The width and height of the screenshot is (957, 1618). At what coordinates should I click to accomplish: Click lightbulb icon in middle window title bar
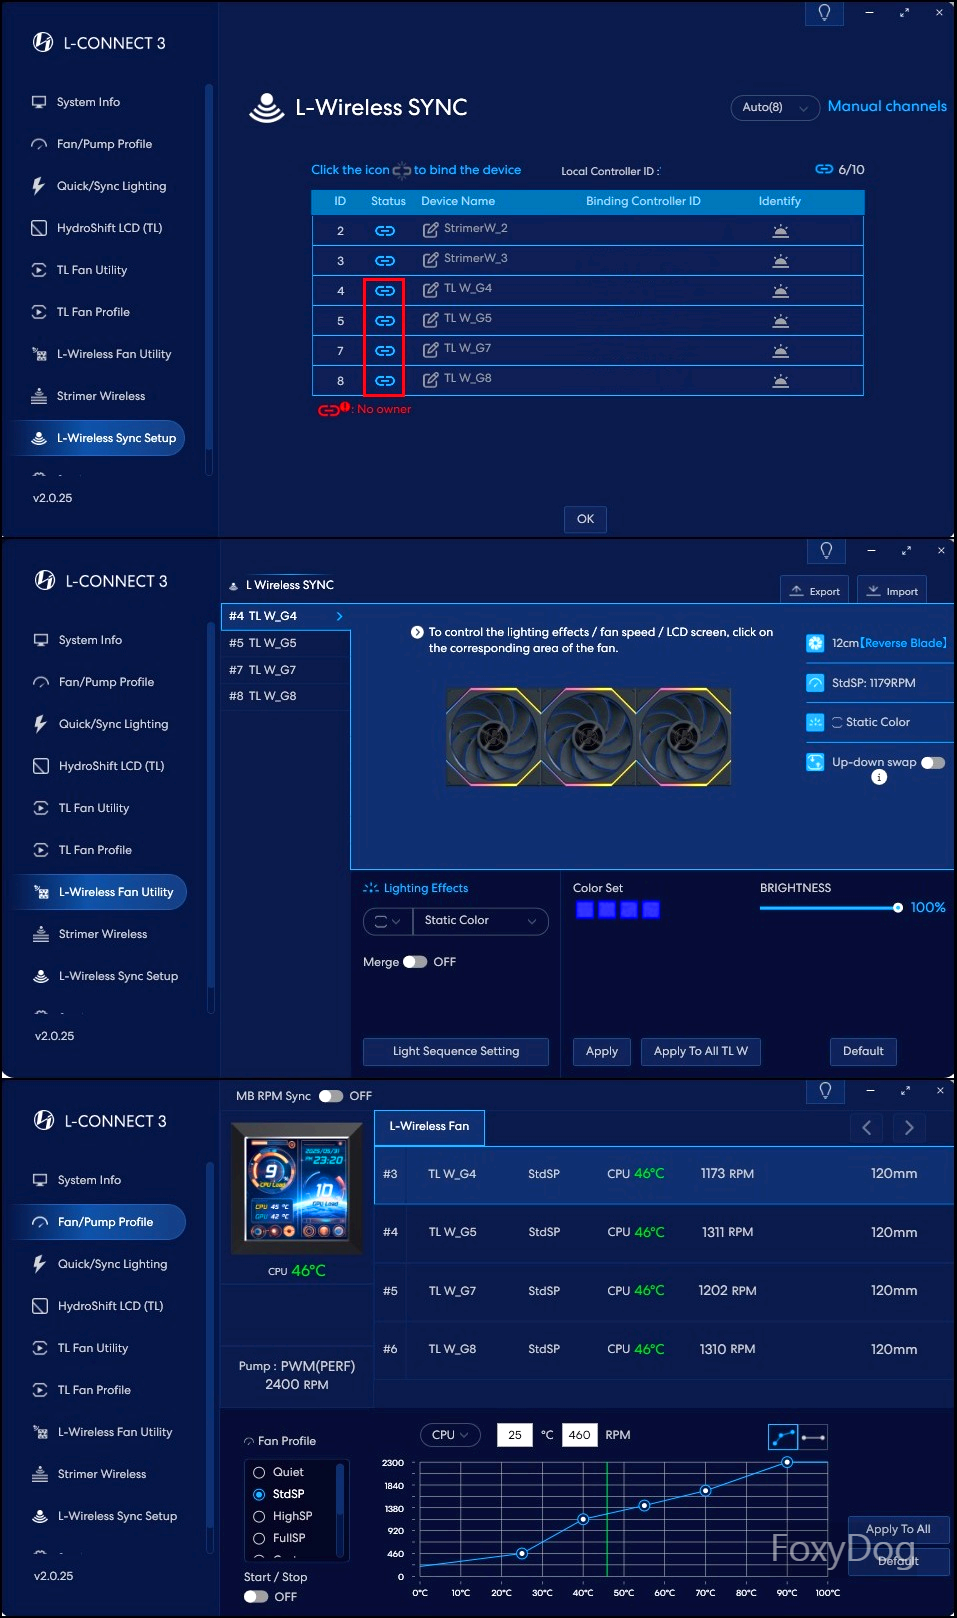click(x=826, y=550)
